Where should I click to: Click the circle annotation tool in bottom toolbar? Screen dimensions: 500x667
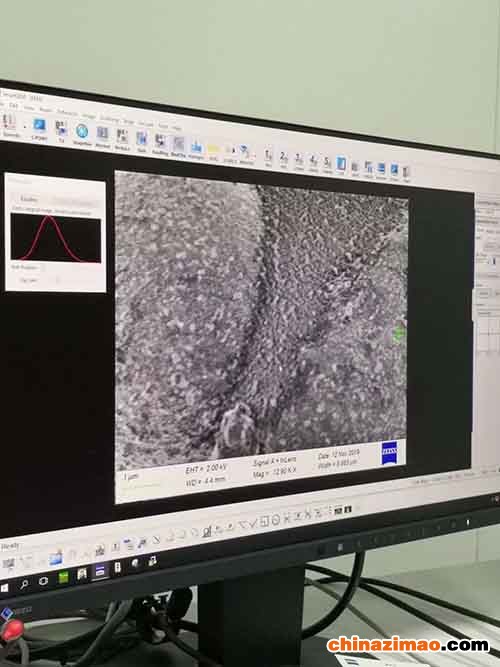click(x=275, y=520)
